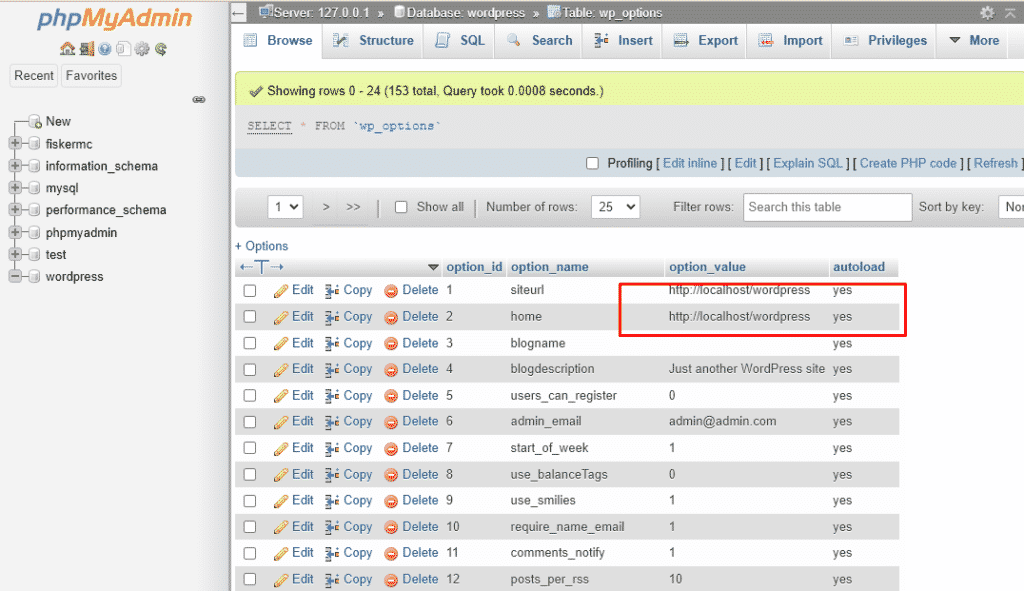Click the Filter rows search field
This screenshot has height=591, width=1024.
[x=827, y=207]
